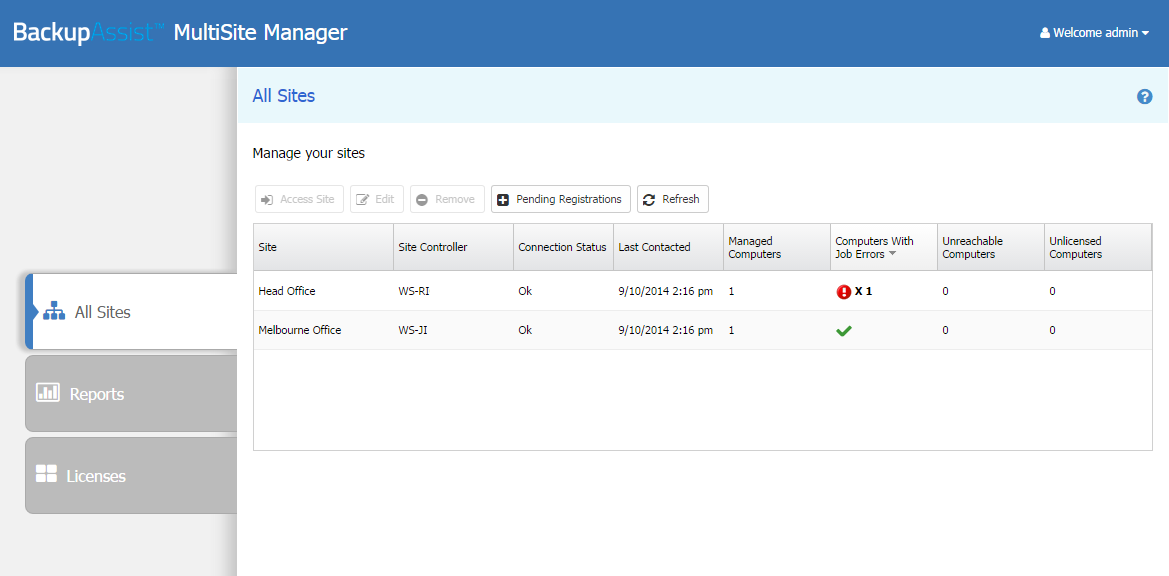
Task: Click the BackupAssist logo
Action: [x=88, y=32]
